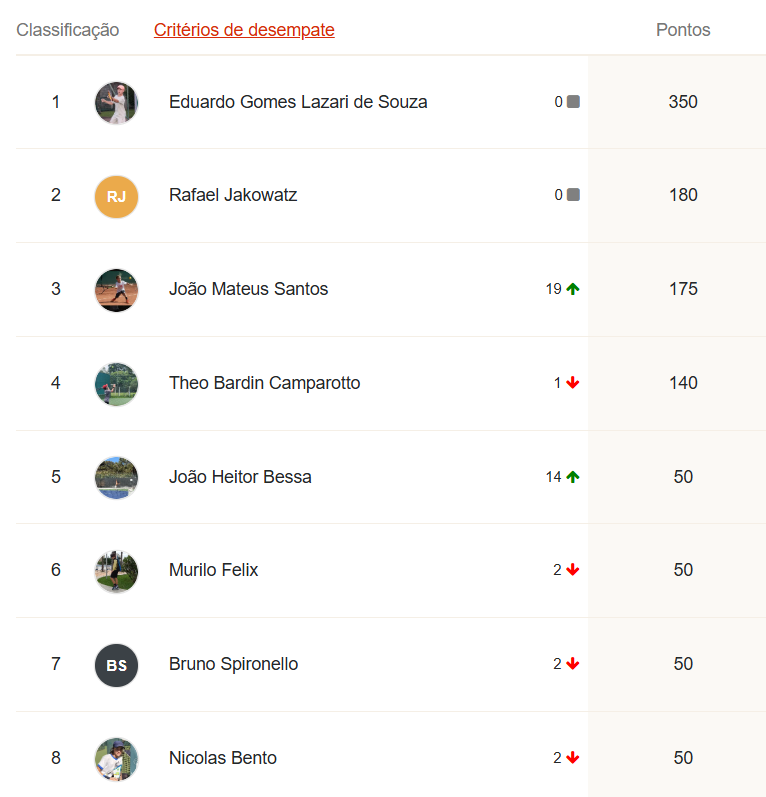Select the name João Mateus Santos
Viewport: 766px width, 797px height.
point(248,289)
